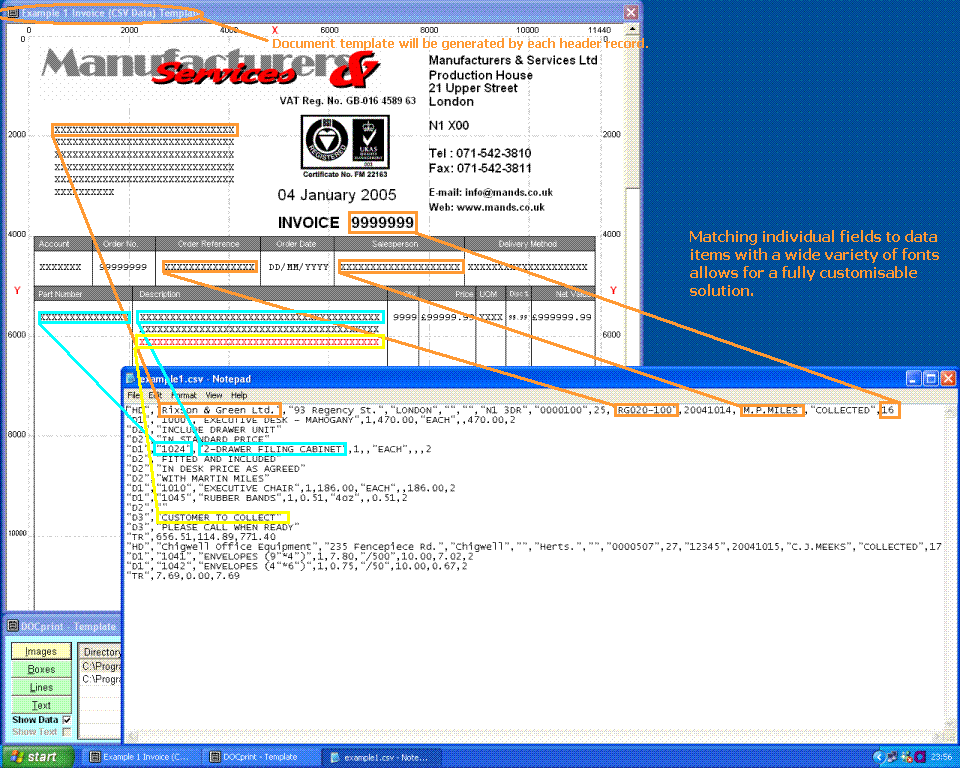
Task: Click the scroll up arrow of the template window
Action: [x=632, y=29]
